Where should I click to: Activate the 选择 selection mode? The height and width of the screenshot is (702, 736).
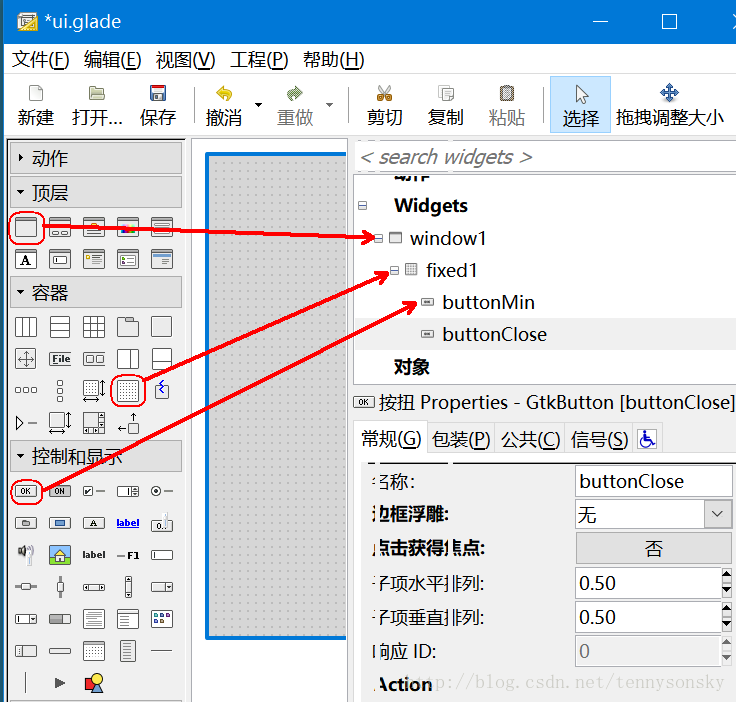(581, 105)
